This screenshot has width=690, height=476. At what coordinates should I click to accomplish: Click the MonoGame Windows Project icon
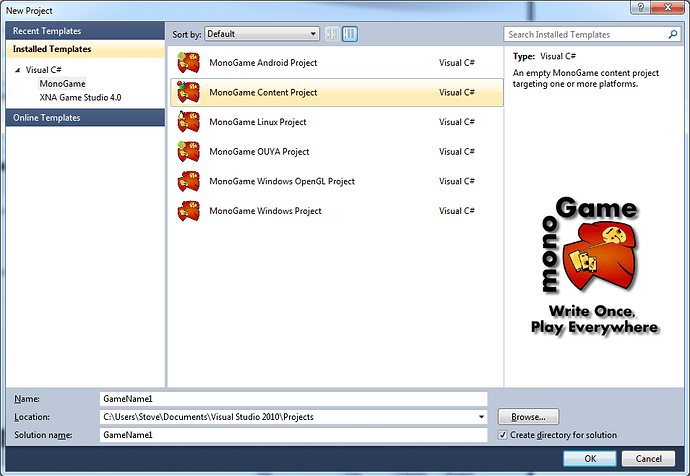click(188, 211)
